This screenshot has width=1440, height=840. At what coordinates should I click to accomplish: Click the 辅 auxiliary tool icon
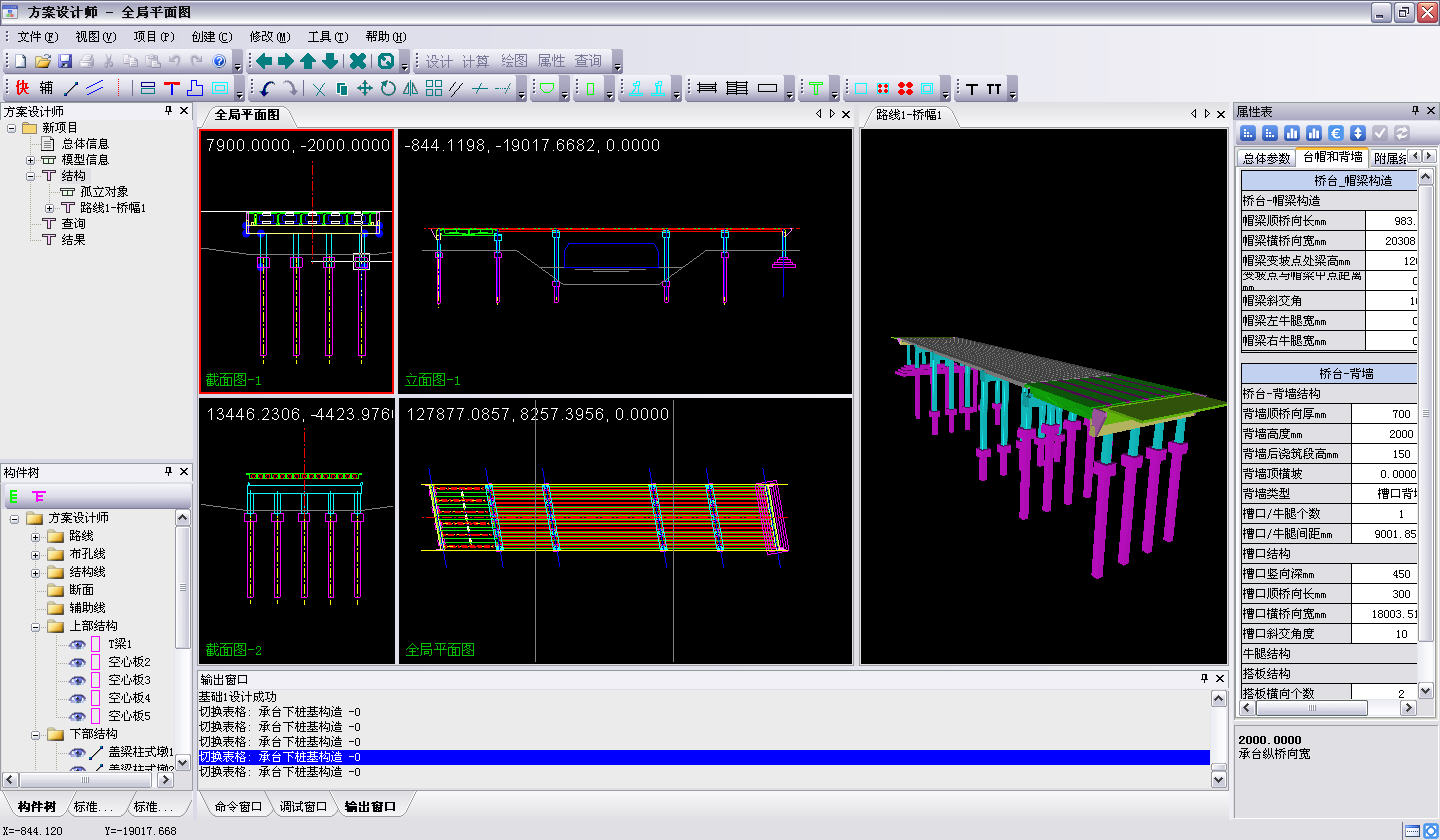click(46, 88)
